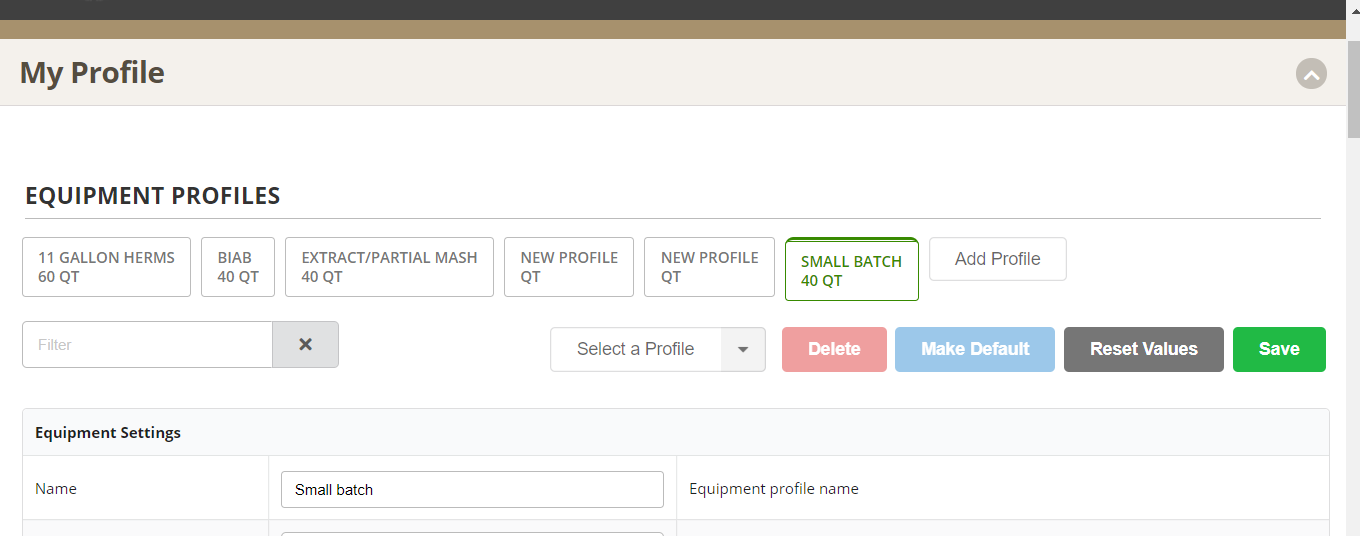This screenshot has width=1360, height=536.
Task: Click the Name row label
Action: click(56, 489)
